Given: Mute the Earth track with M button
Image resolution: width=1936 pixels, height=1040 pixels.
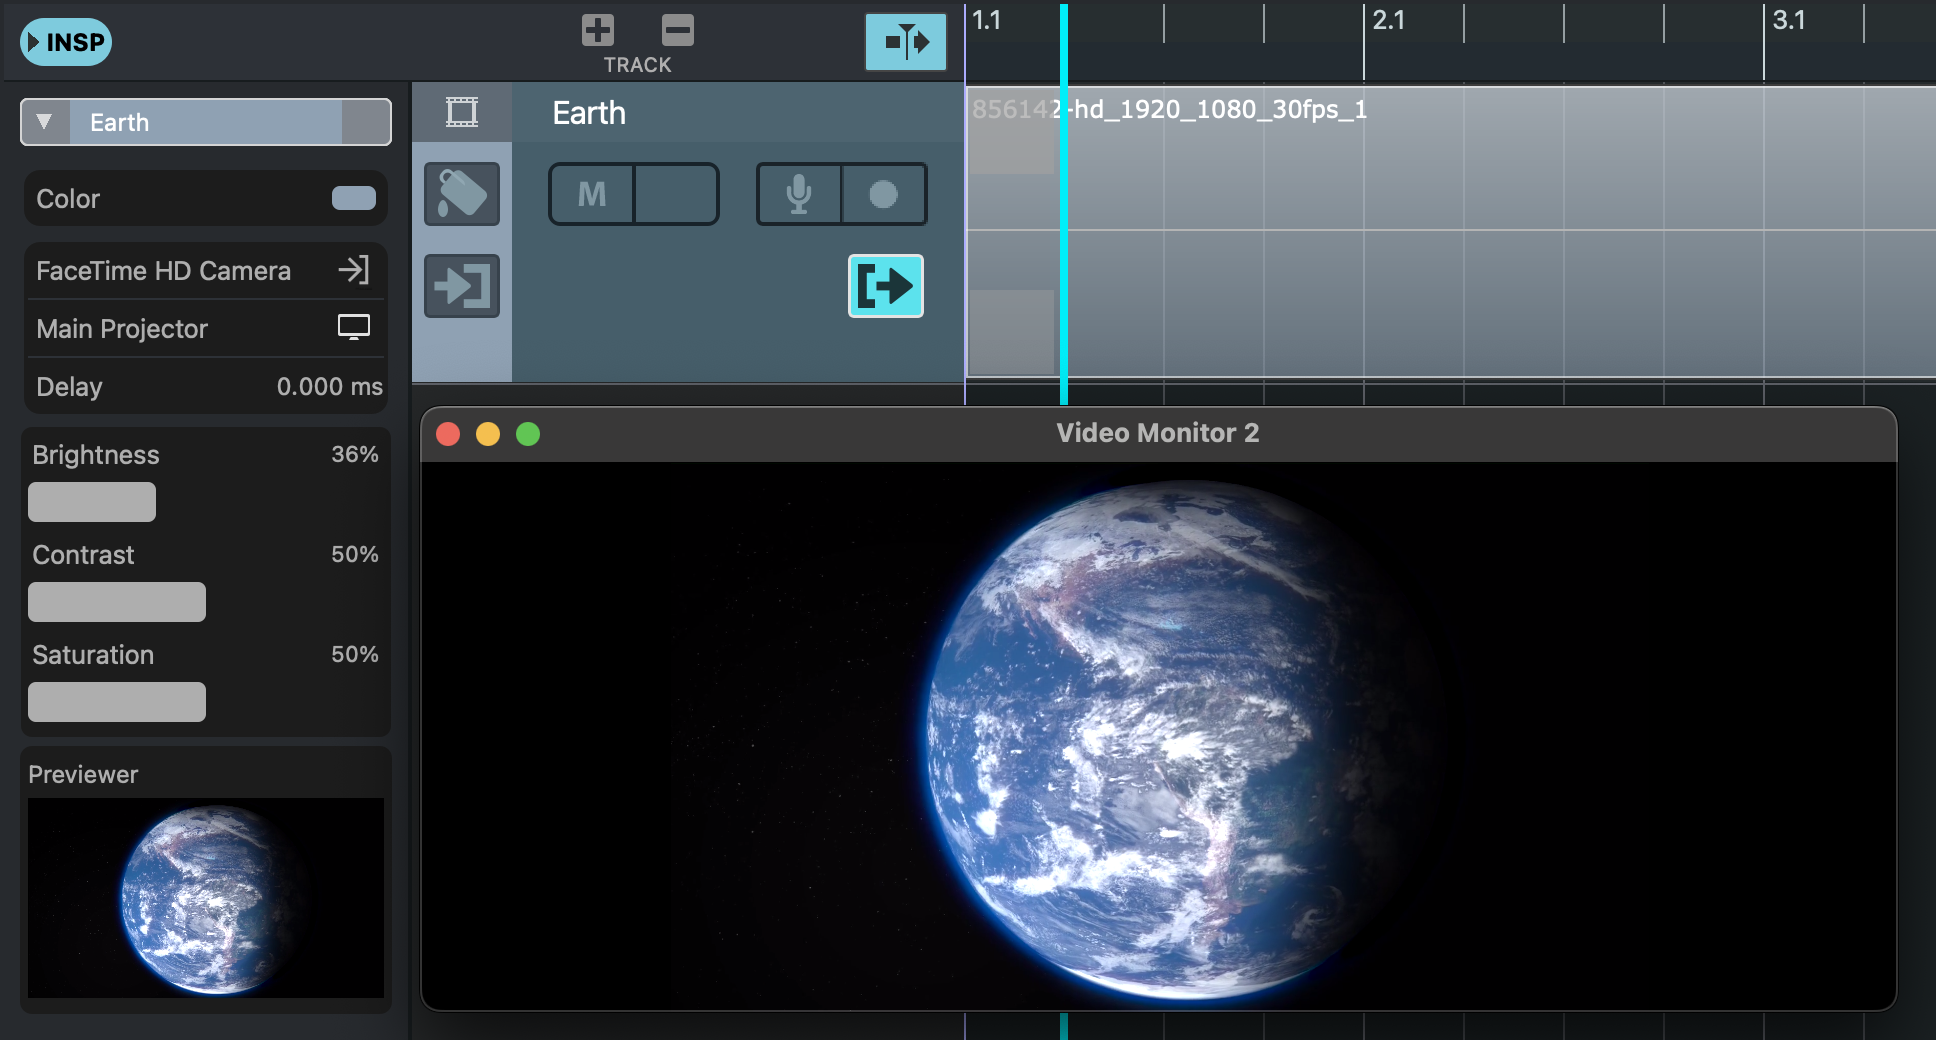Looking at the screenshot, I should click(592, 194).
